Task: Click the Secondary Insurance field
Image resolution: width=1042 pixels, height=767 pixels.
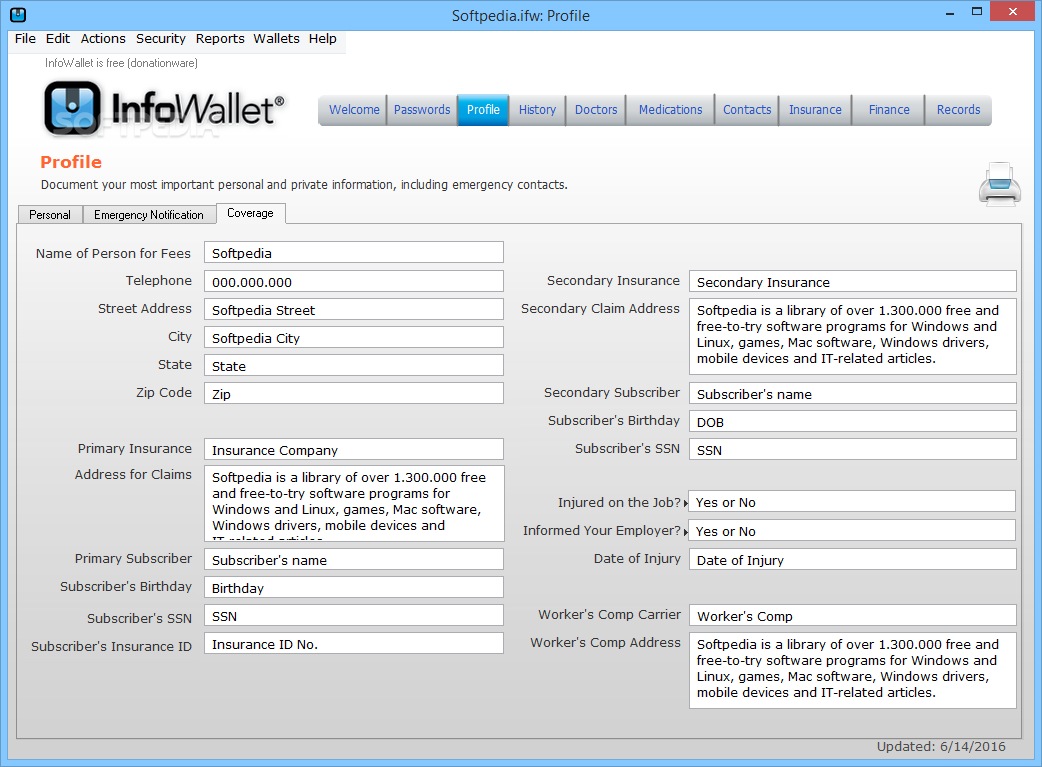Action: [x=853, y=281]
